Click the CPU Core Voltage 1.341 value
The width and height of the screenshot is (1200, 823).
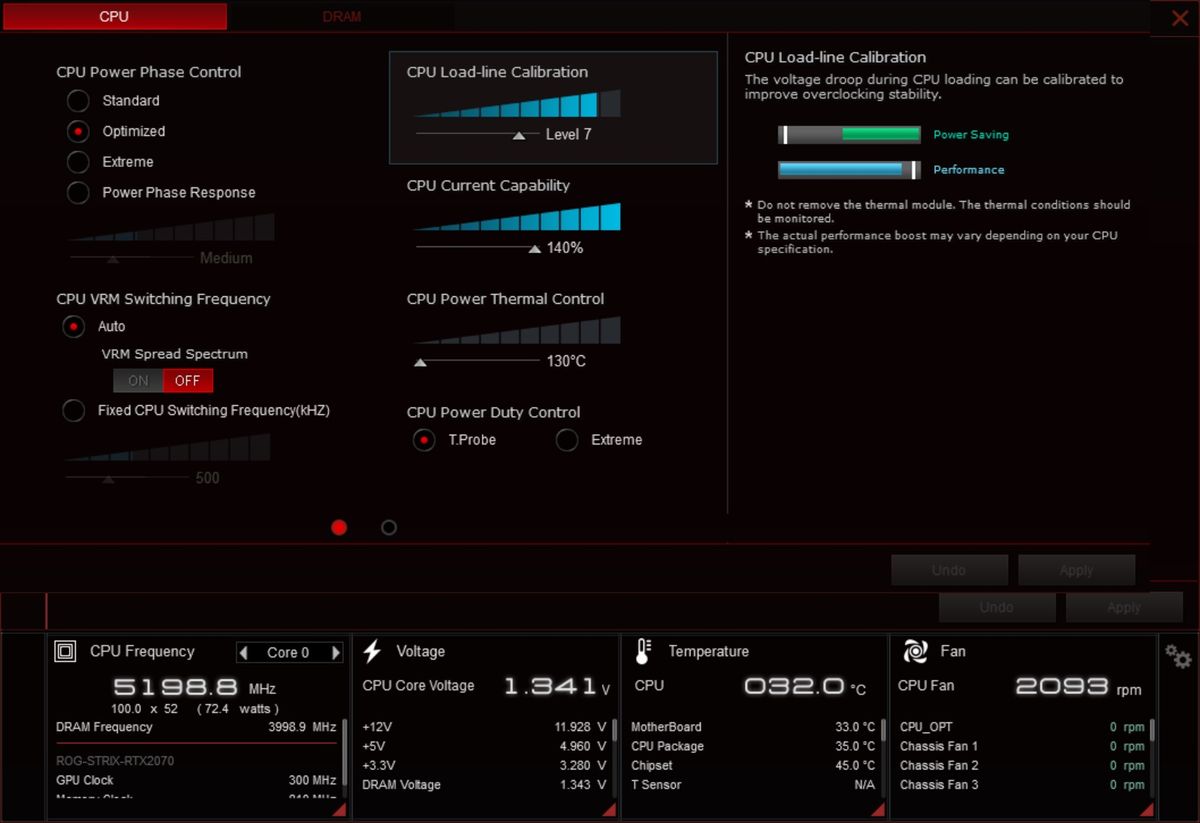[x=557, y=687]
